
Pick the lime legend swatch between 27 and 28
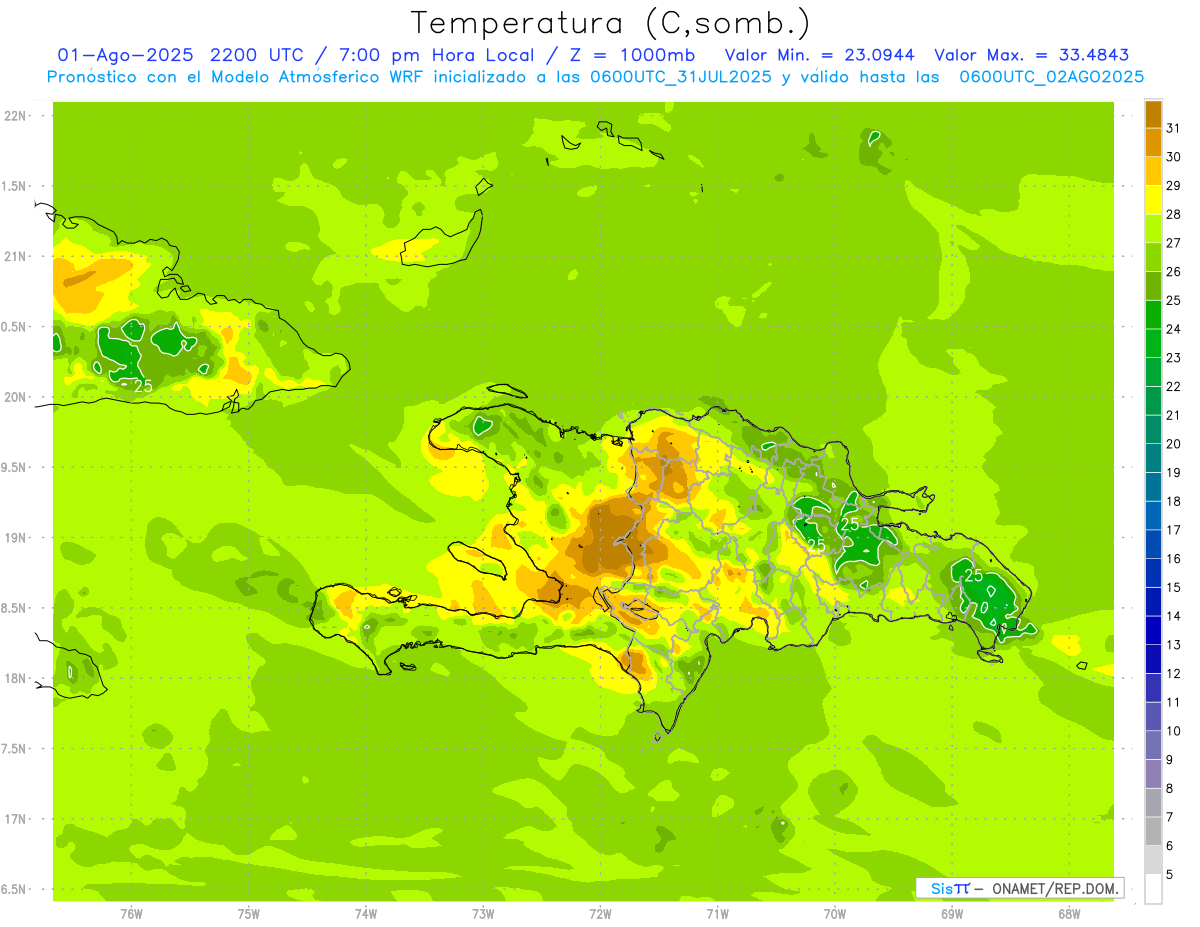[1153, 228]
